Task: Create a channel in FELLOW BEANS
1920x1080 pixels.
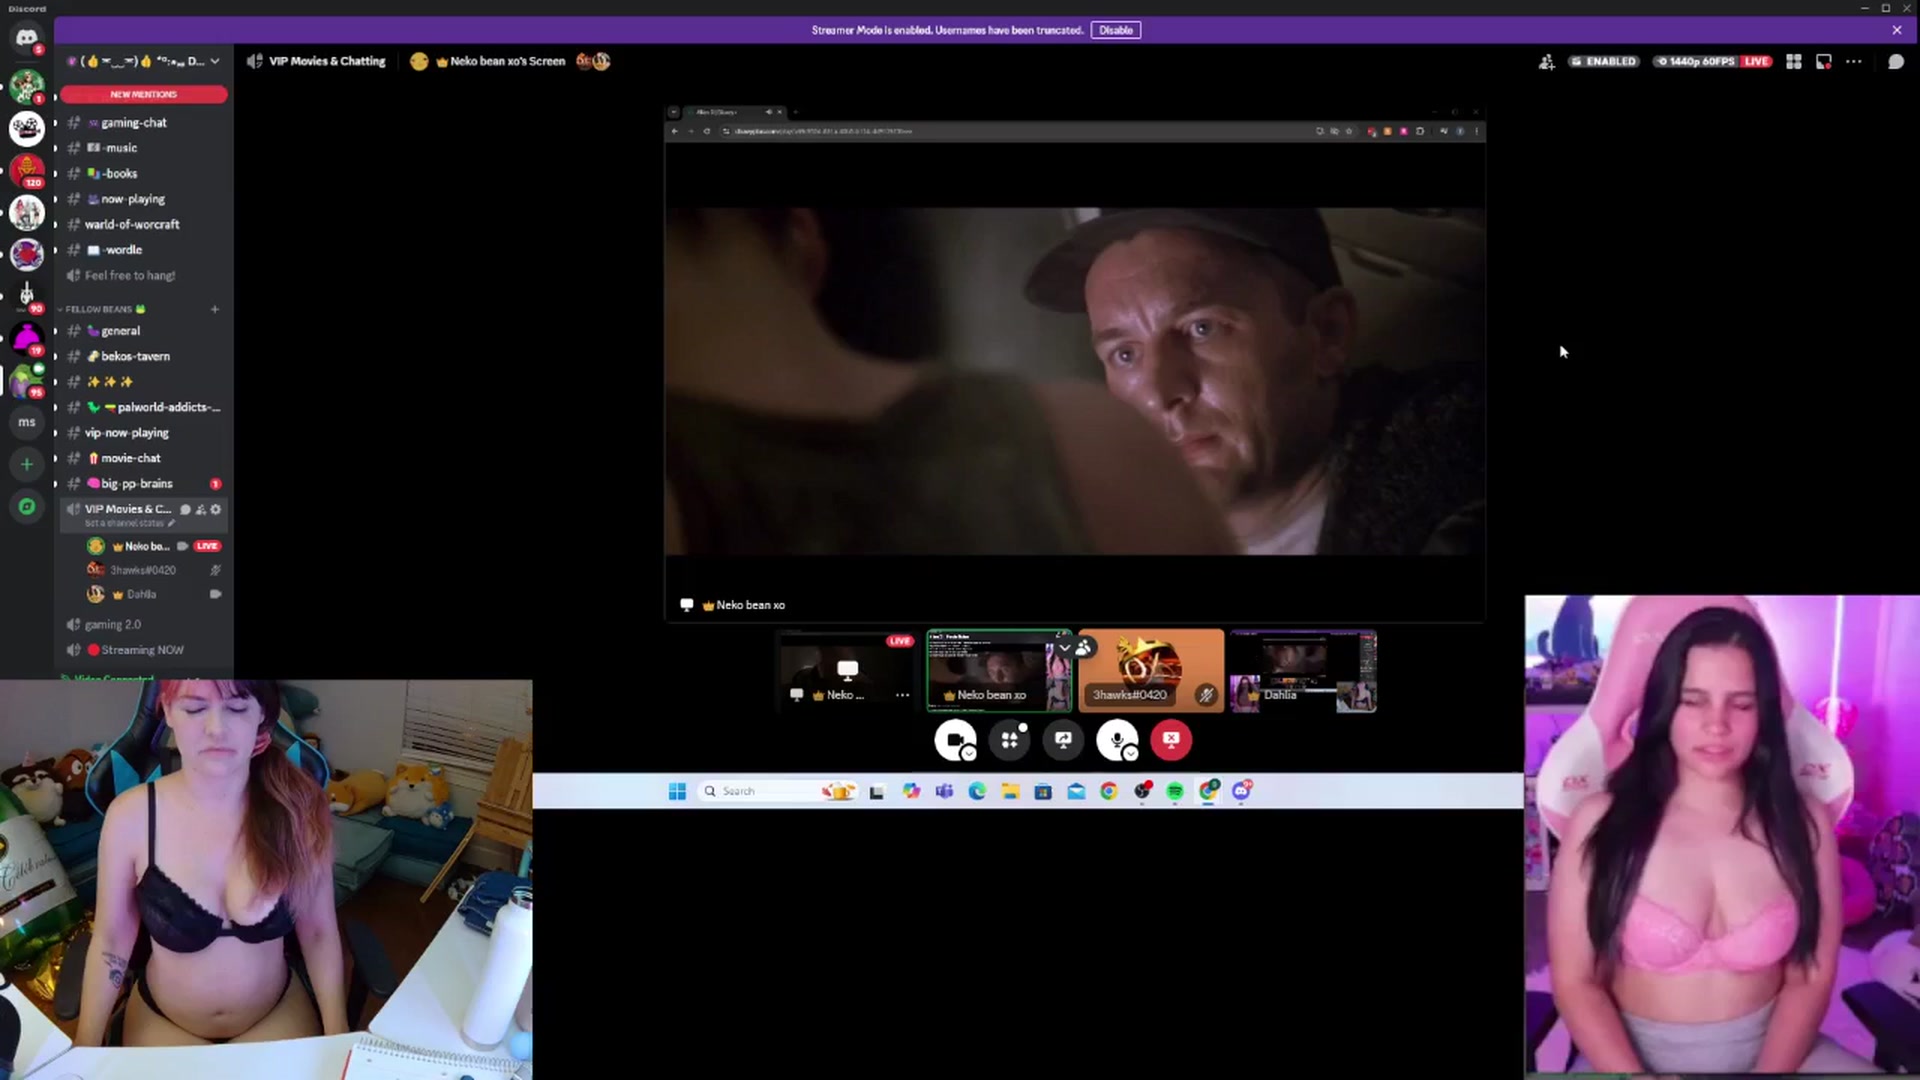Action: (x=215, y=309)
